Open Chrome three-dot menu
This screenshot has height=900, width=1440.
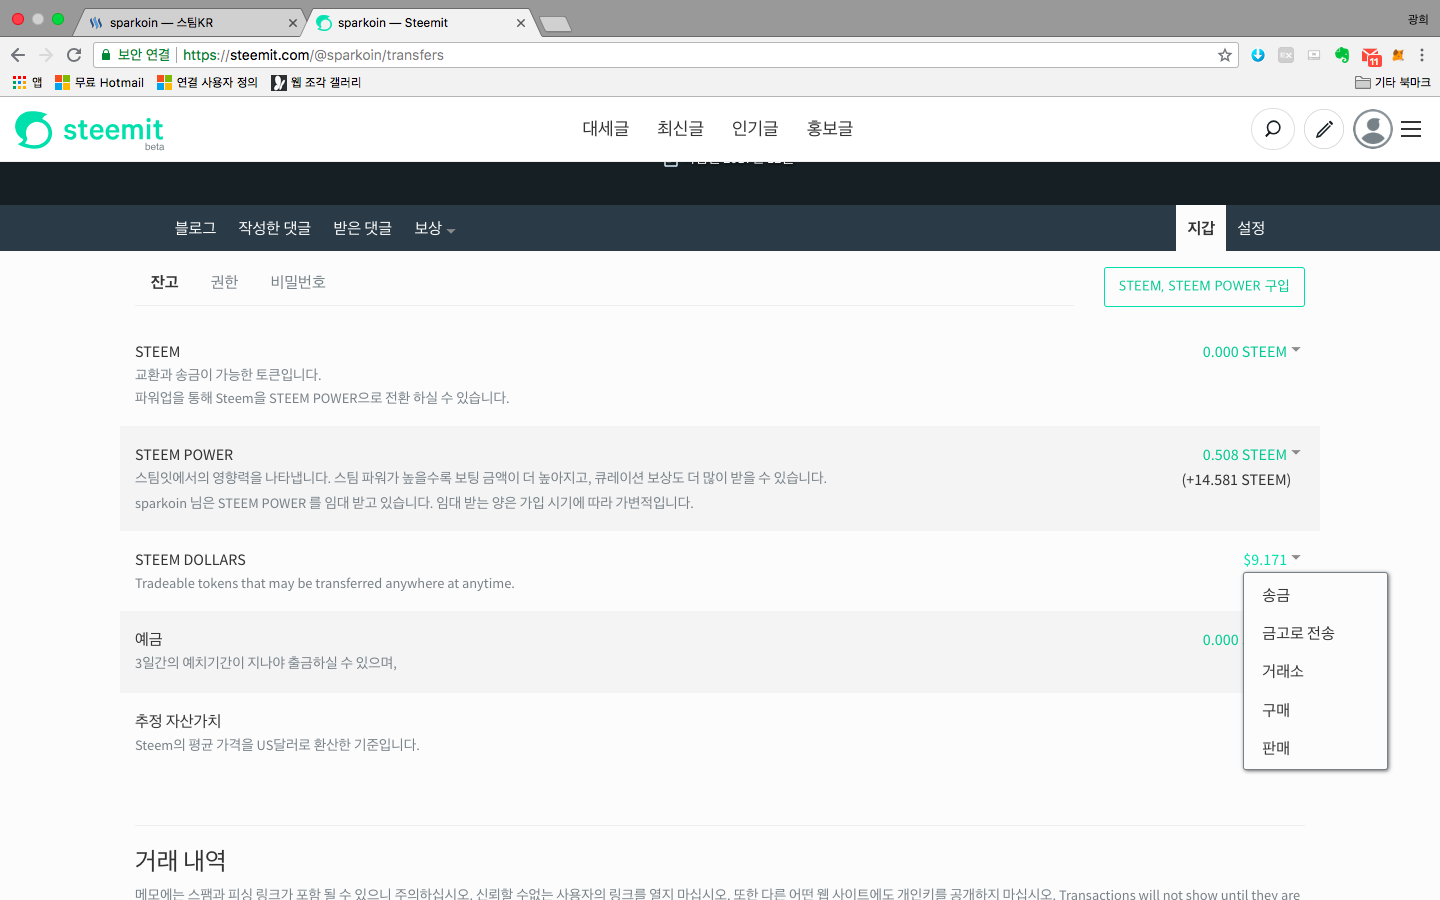click(x=1422, y=55)
